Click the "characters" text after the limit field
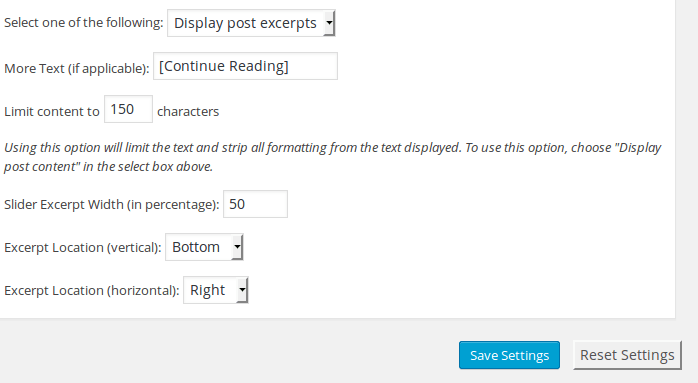The width and height of the screenshot is (698, 383). click(188, 111)
